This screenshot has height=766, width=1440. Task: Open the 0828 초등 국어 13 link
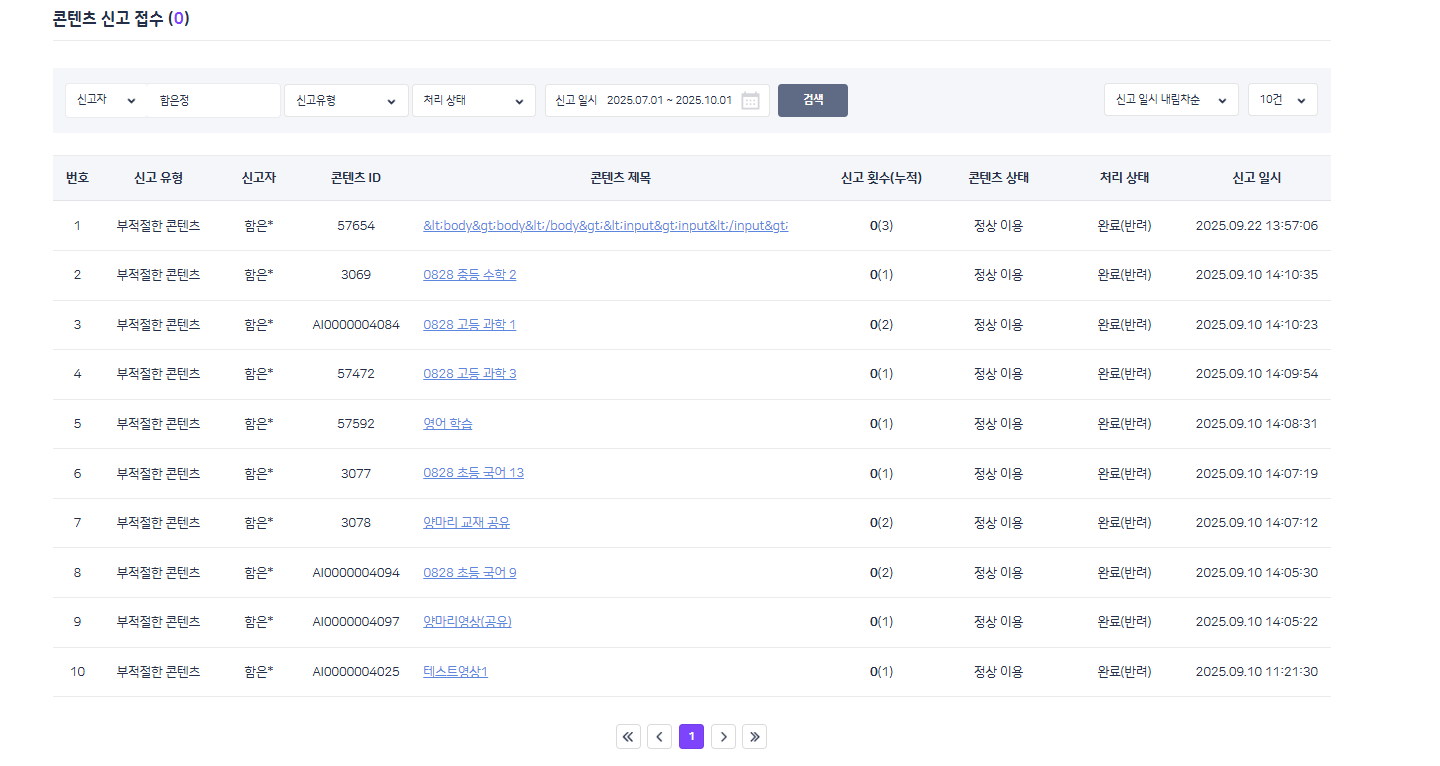[x=473, y=473]
